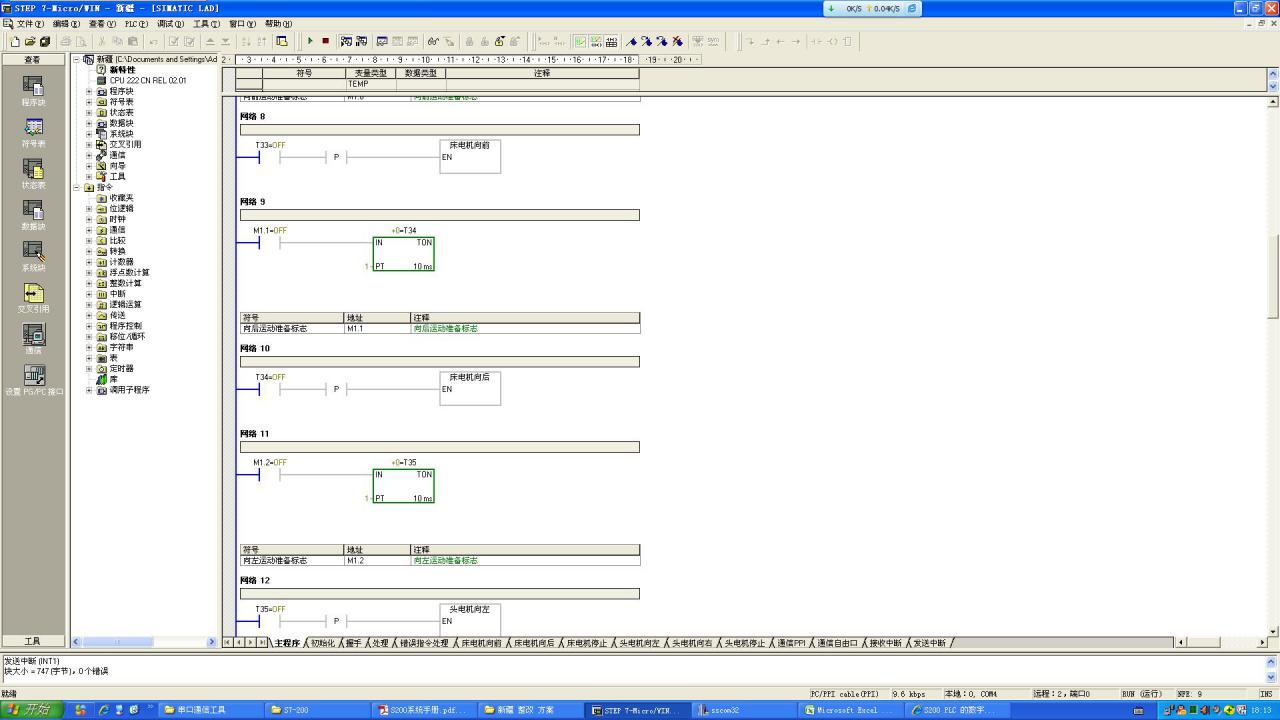The width and height of the screenshot is (1280, 720).
Task: Click the T33 contact in network 8
Action: (270, 157)
